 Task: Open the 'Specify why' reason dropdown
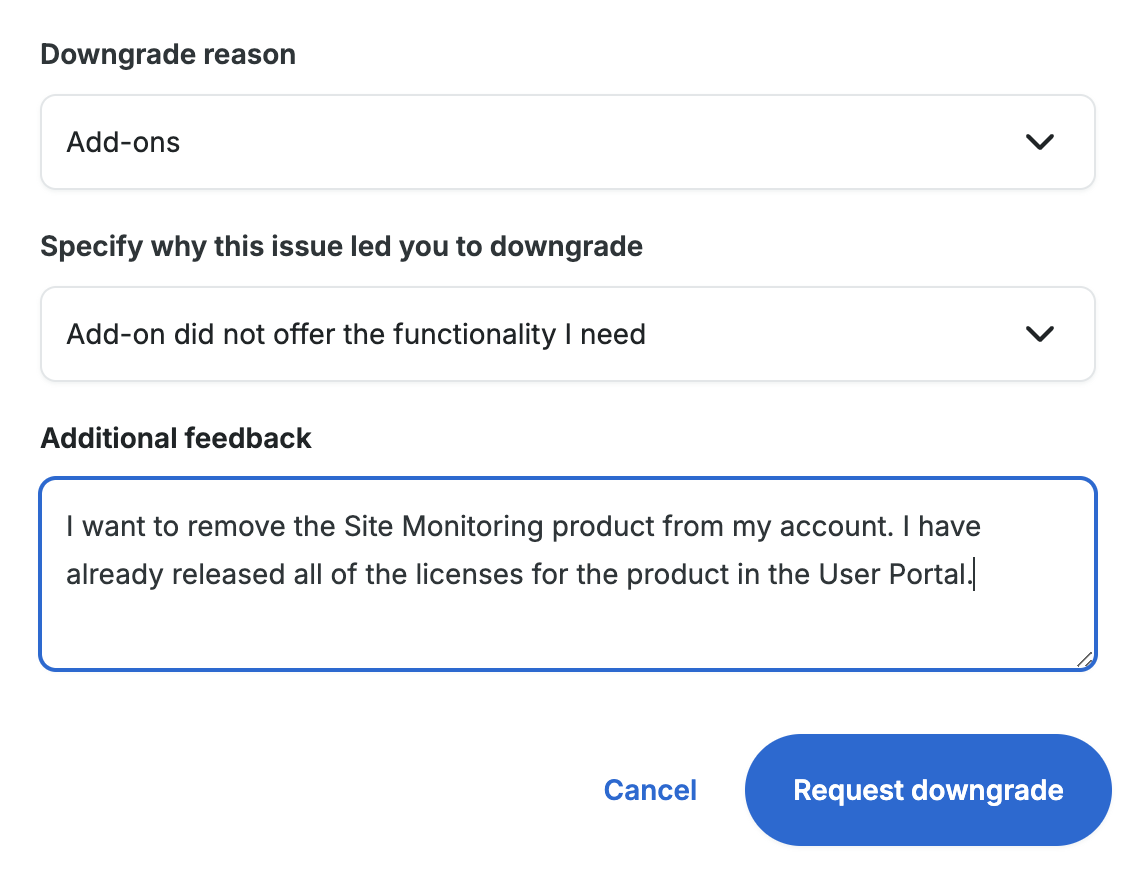pyautogui.click(x=567, y=334)
